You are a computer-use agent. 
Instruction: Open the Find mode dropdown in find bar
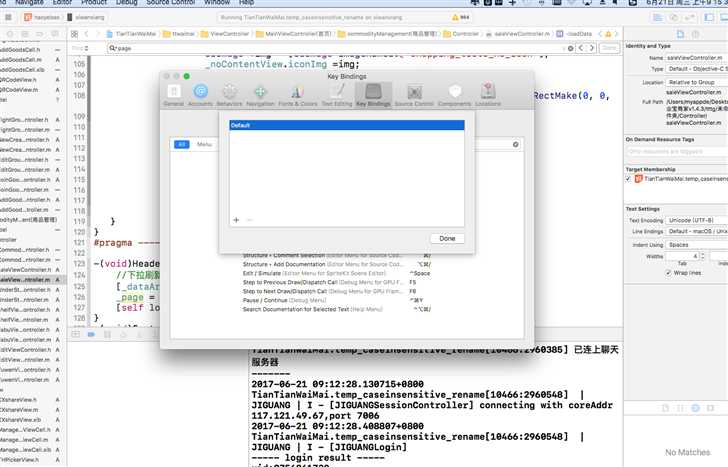point(80,48)
